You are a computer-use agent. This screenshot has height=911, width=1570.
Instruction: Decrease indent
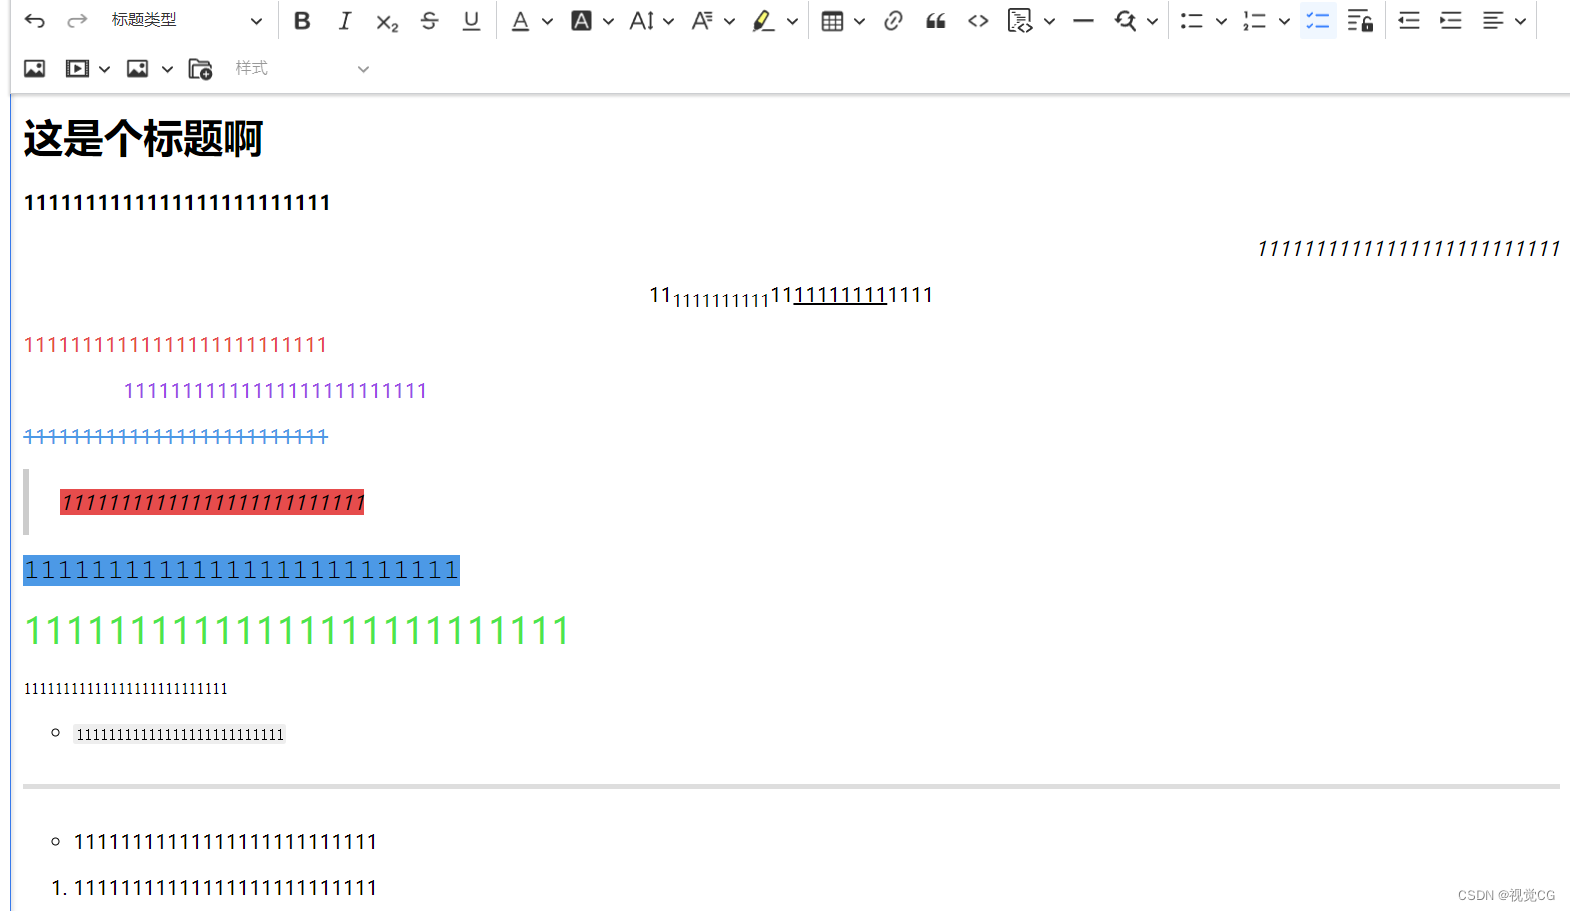[x=1409, y=21]
